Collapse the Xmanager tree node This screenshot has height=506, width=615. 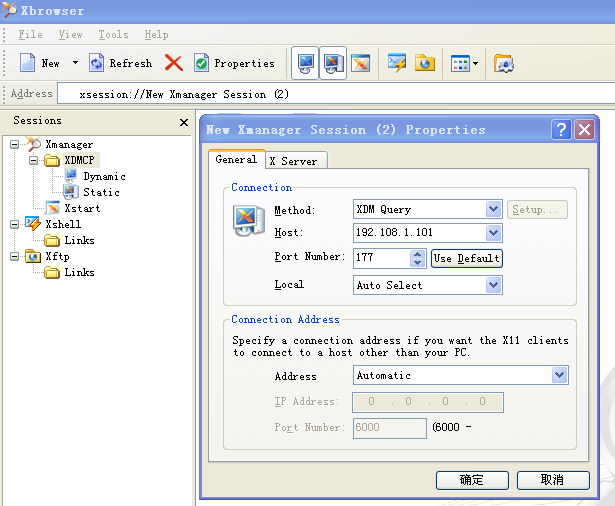tap(14, 144)
